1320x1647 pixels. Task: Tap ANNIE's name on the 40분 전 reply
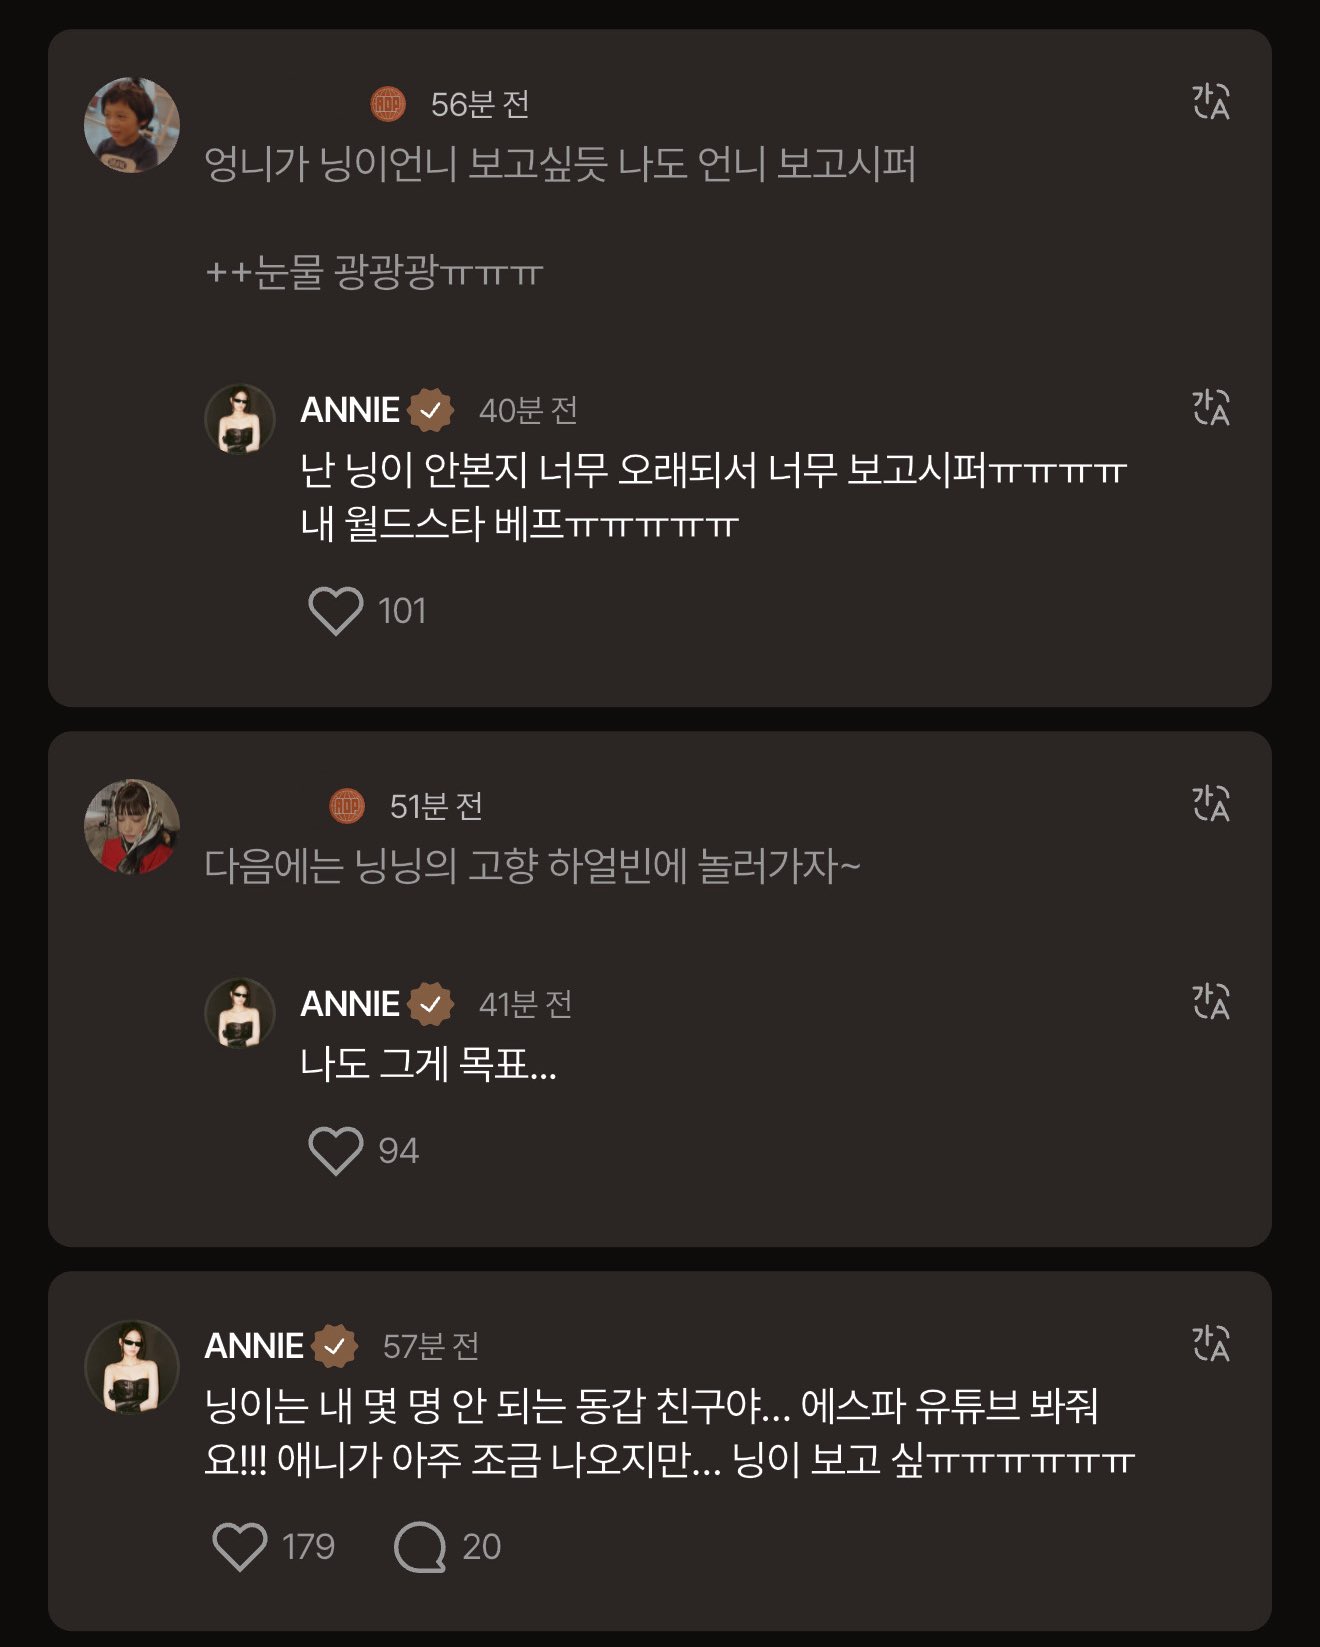[x=350, y=410]
